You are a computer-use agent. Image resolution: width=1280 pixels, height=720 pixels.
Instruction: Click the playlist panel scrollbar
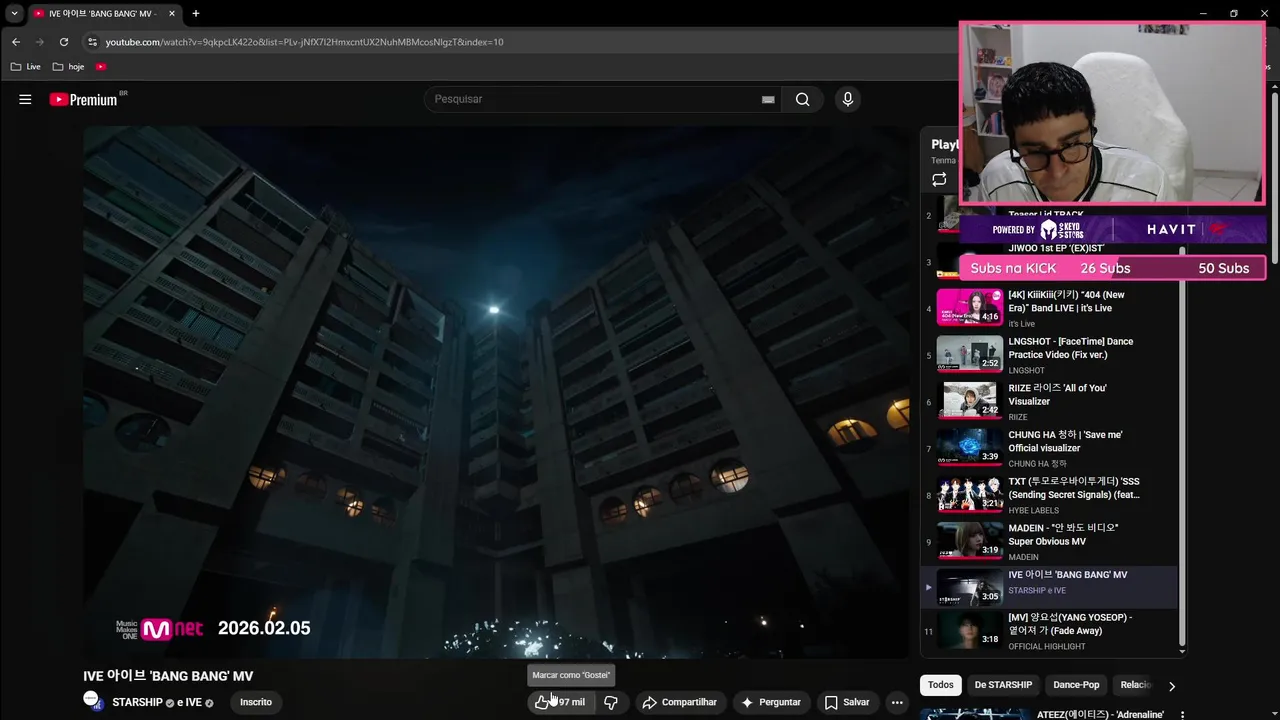point(1182,448)
